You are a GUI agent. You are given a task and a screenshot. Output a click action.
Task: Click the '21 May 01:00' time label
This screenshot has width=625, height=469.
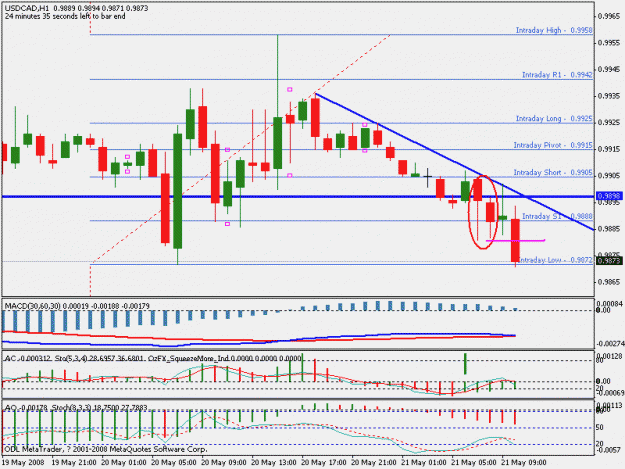(424, 463)
